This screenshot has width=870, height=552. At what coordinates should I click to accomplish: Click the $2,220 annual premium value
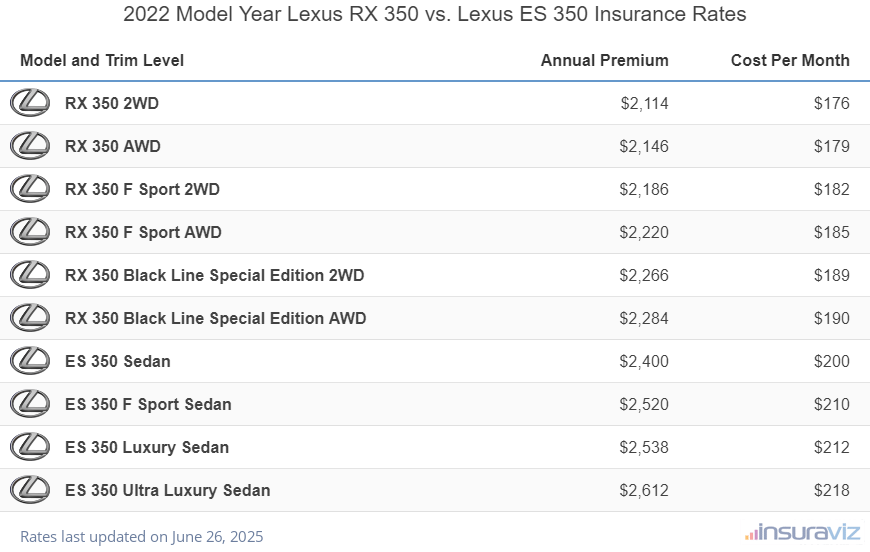(644, 232)
